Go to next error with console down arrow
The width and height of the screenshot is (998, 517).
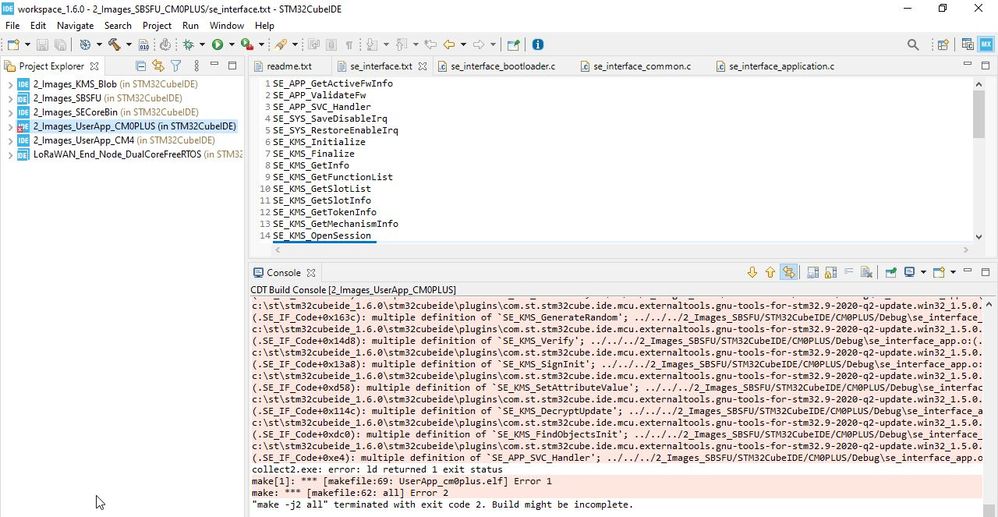(752, 273)
